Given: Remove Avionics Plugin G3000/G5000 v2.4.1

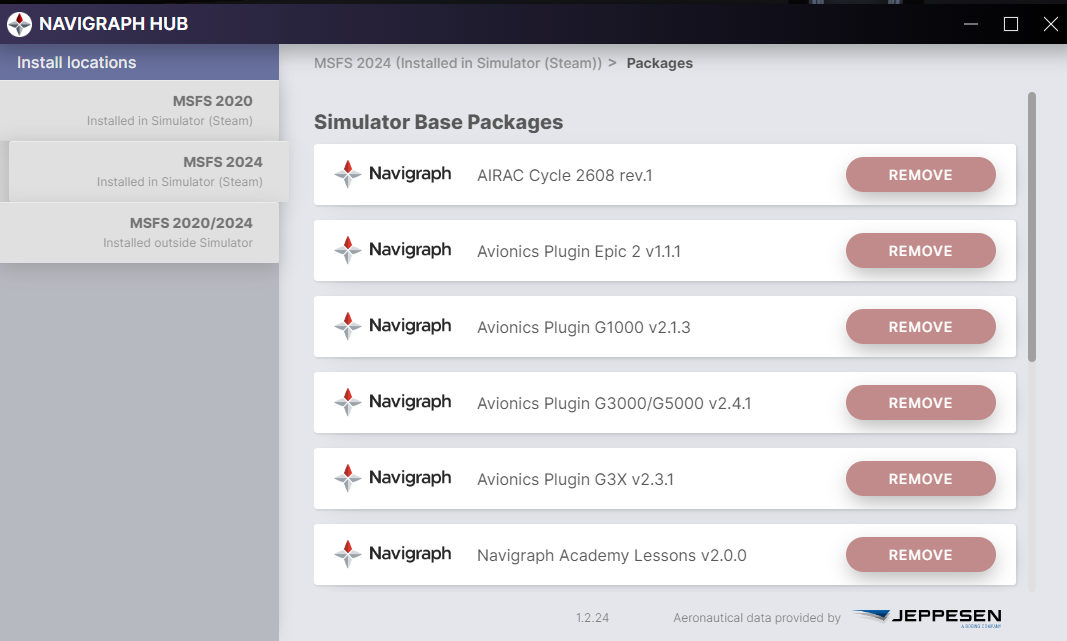Looking at the screenshot, I should click(x=920, y=403).
